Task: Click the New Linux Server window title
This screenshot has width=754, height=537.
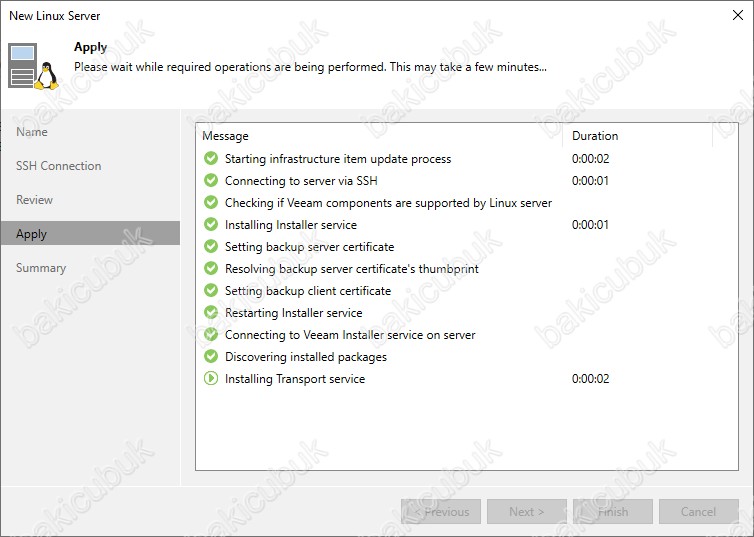Action: (x=54, y=15)
